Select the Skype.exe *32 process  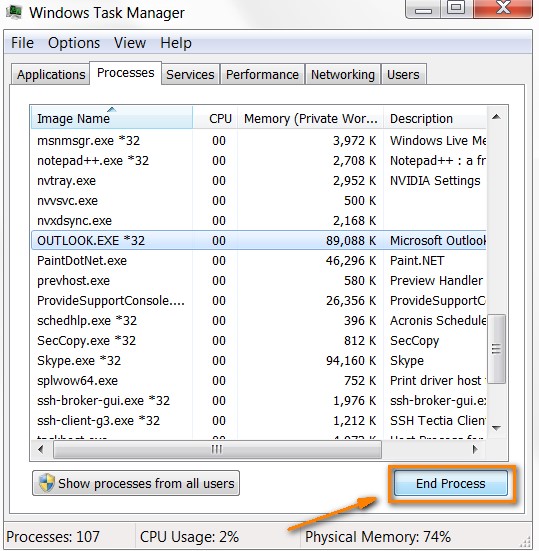click(259, 361)
